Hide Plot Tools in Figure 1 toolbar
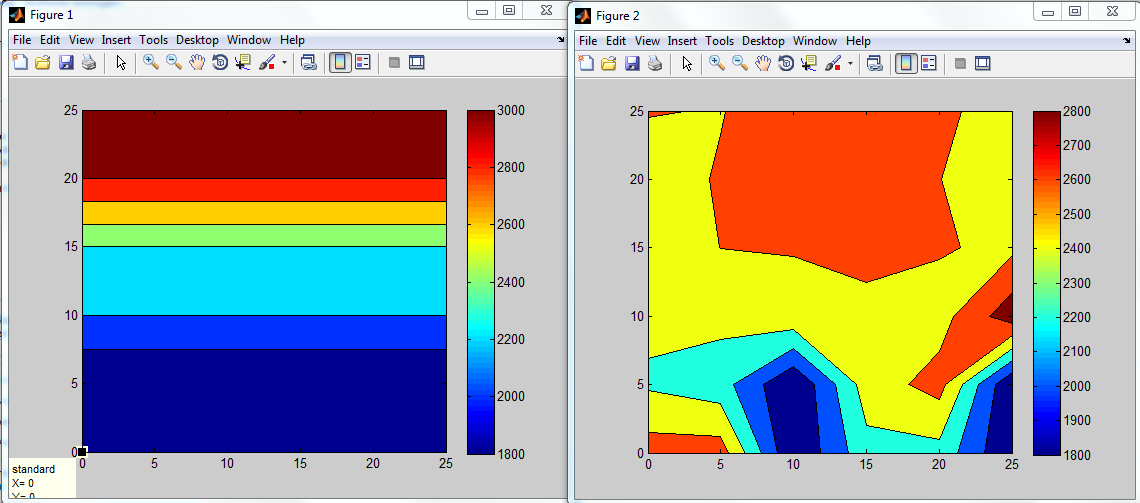1140x503 pixels. pos(394,62)
